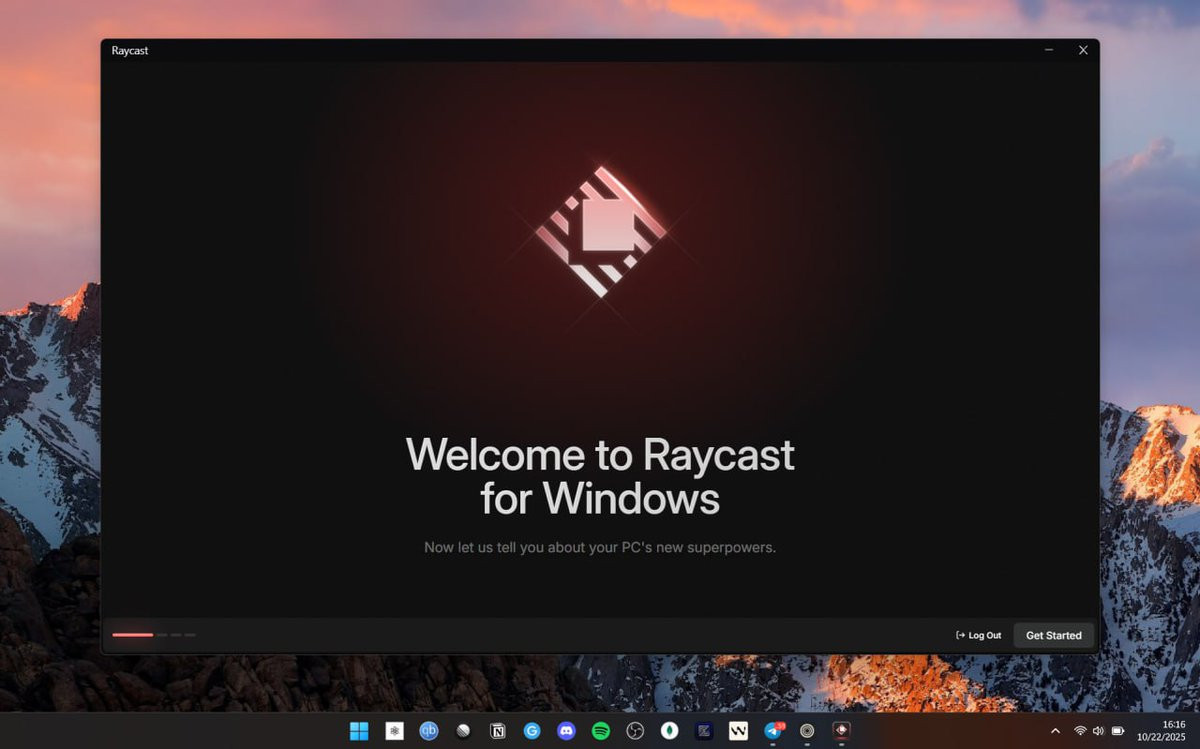Close the Raycast window

coord(1083,50)
